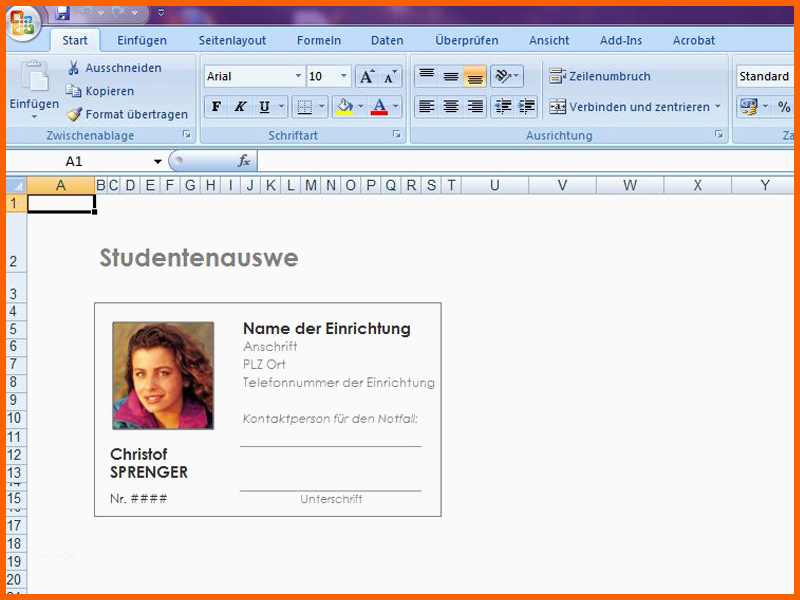Image resolution: width=800 pixels, height=600 pixels.
Task: Toggle bold F formatting
Action: pyautogui.click(x=216, y=107)
